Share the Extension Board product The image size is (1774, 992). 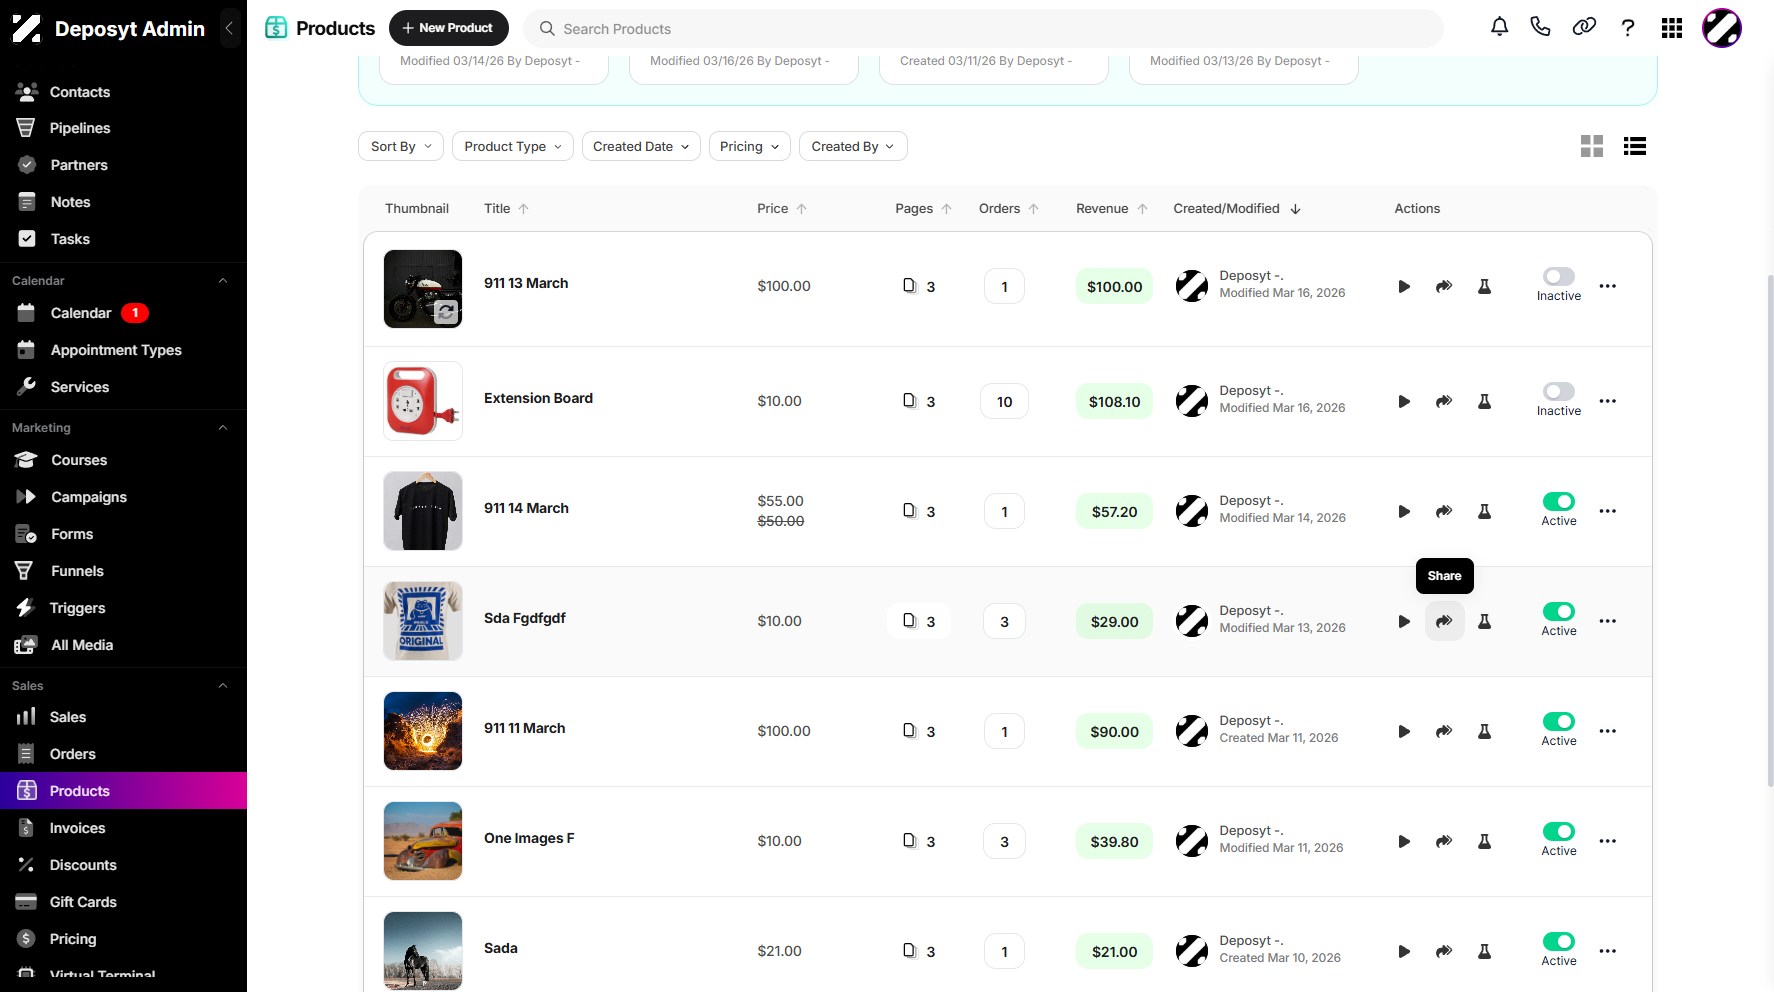[x=1444, y=401]
